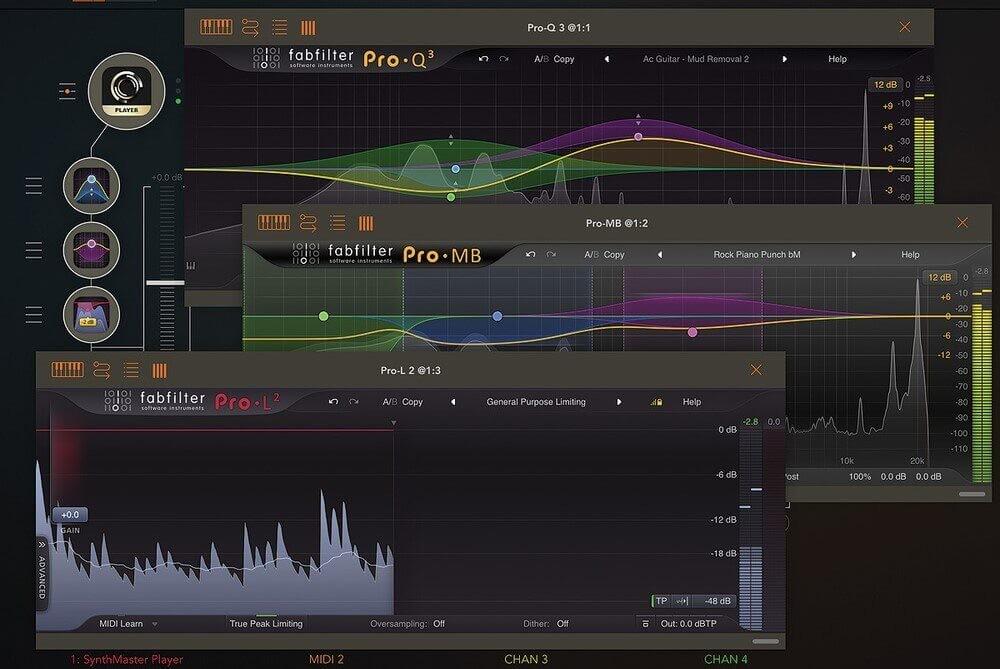Open the Pro-Q 3 effect node in channel strip
The height and width of the screenshot is (669, 1000).
pos(92,186)
